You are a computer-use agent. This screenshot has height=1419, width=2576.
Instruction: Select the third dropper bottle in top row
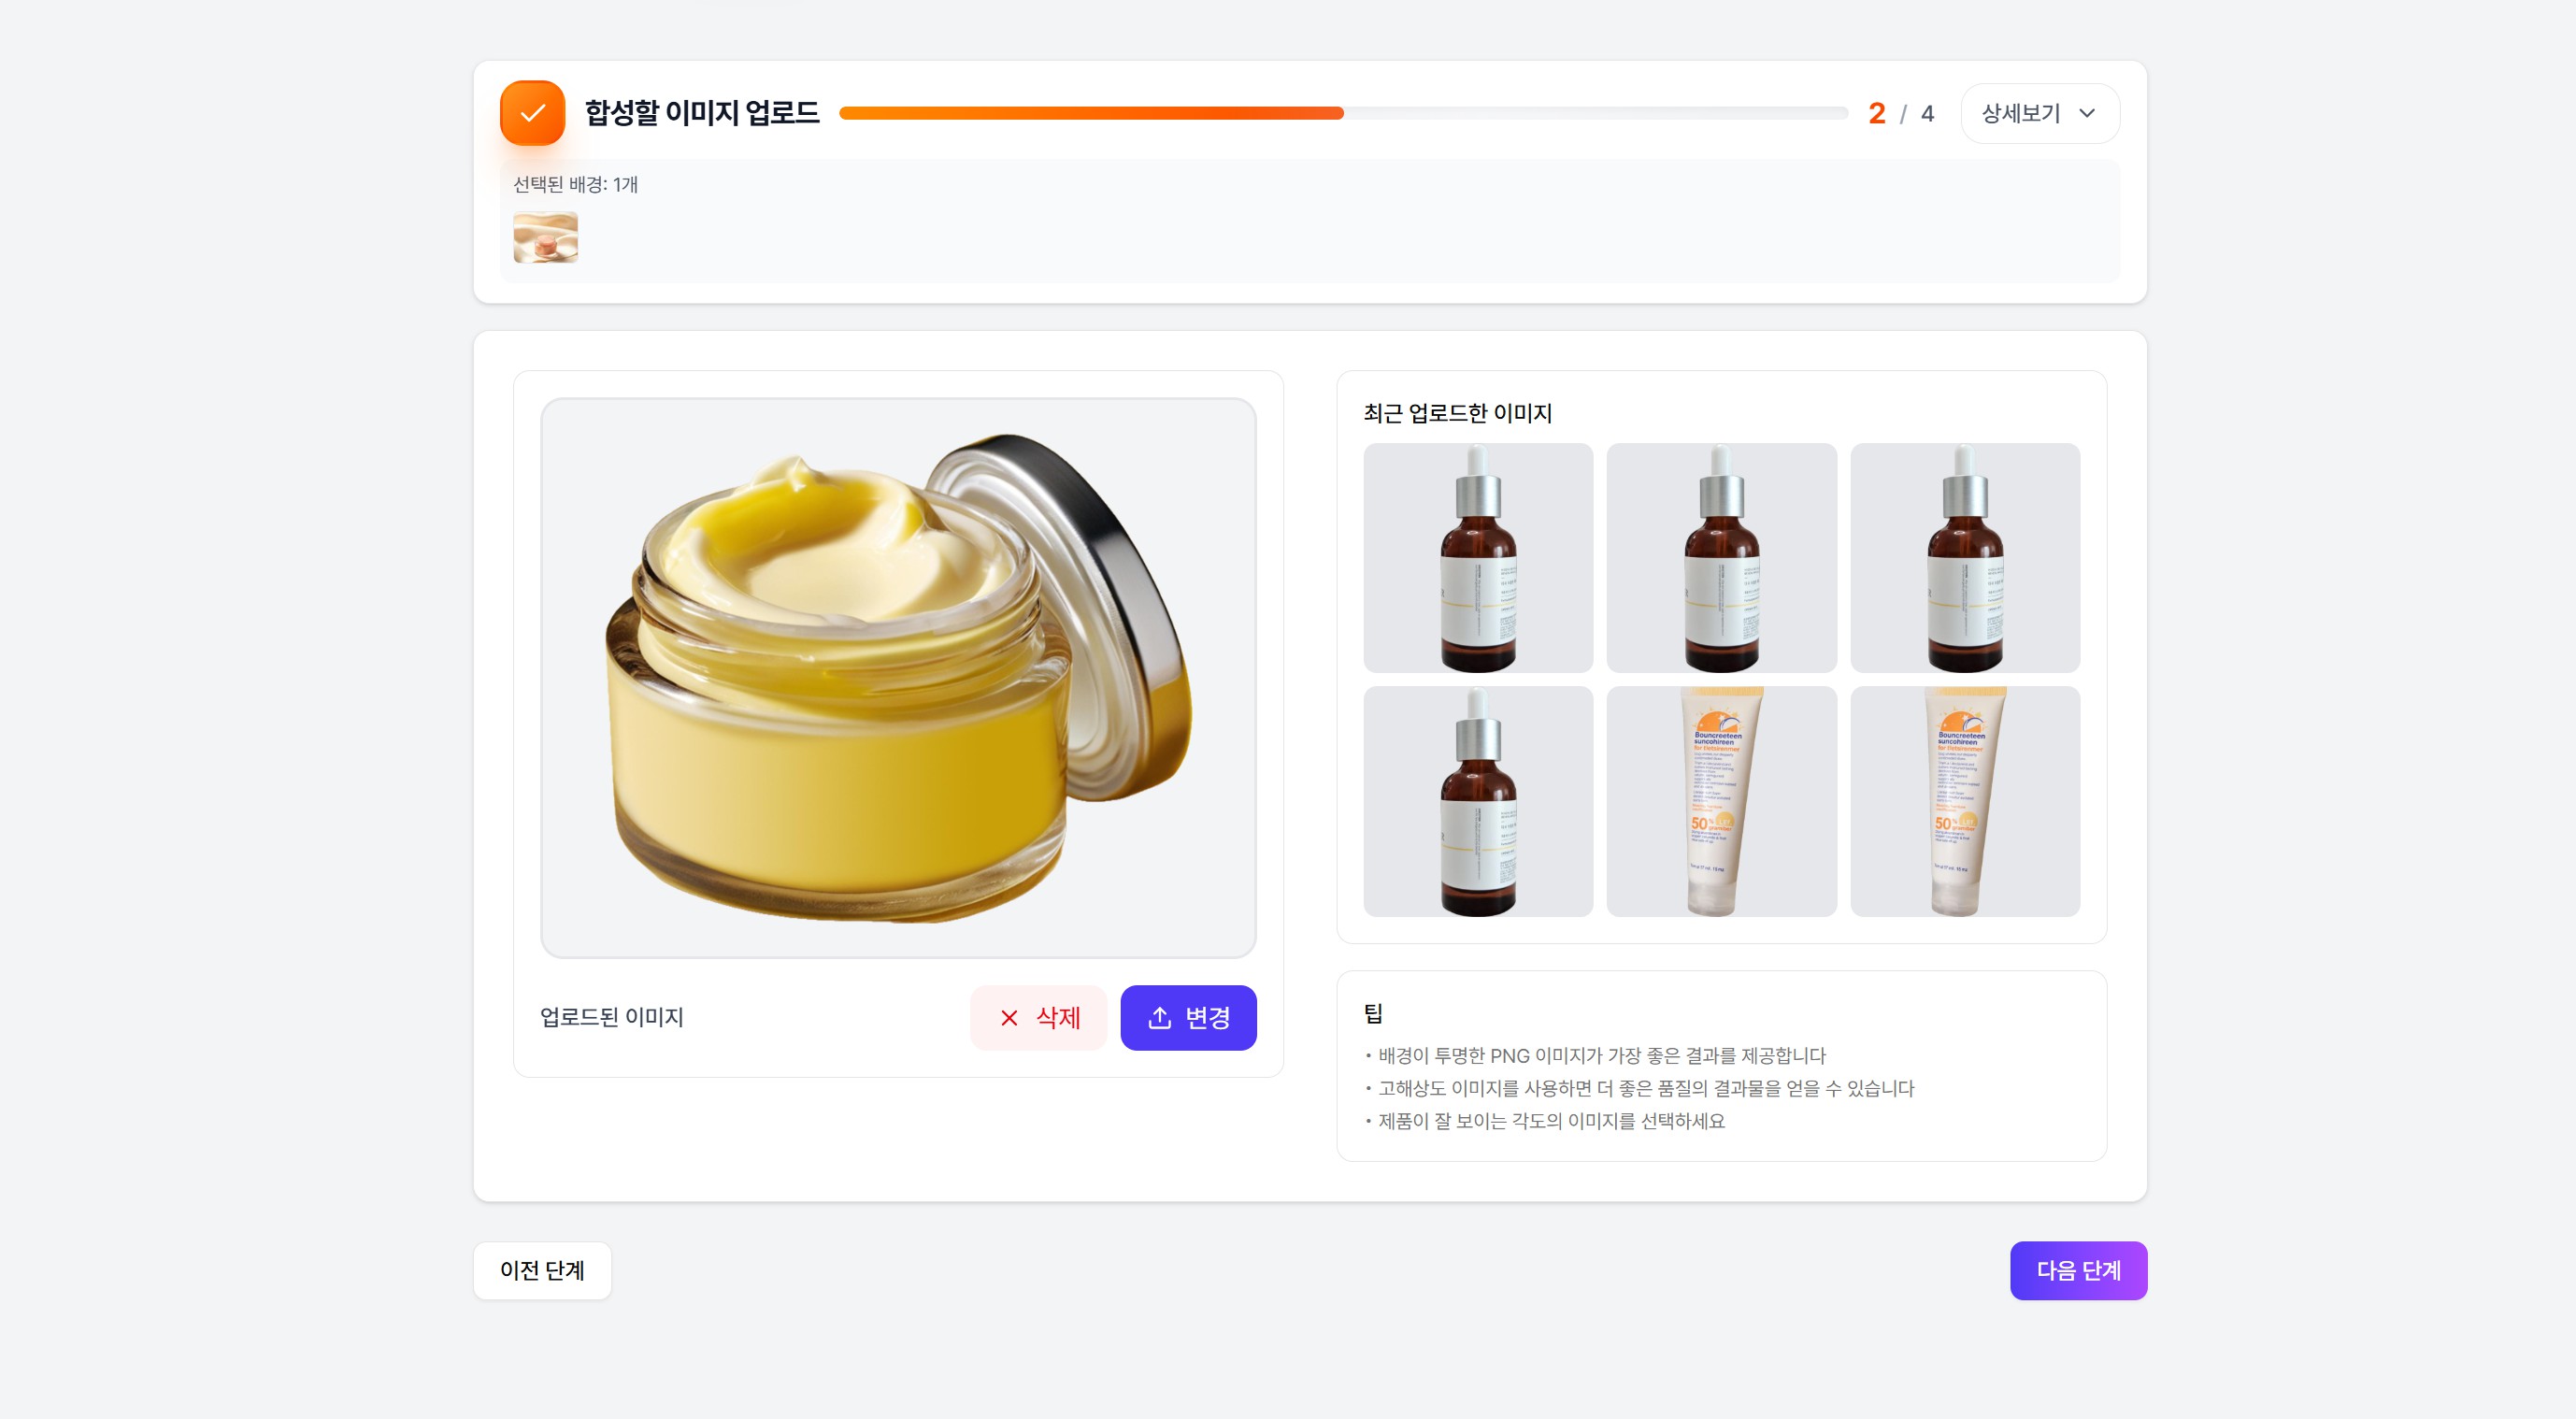click(x=1965, y=558)
